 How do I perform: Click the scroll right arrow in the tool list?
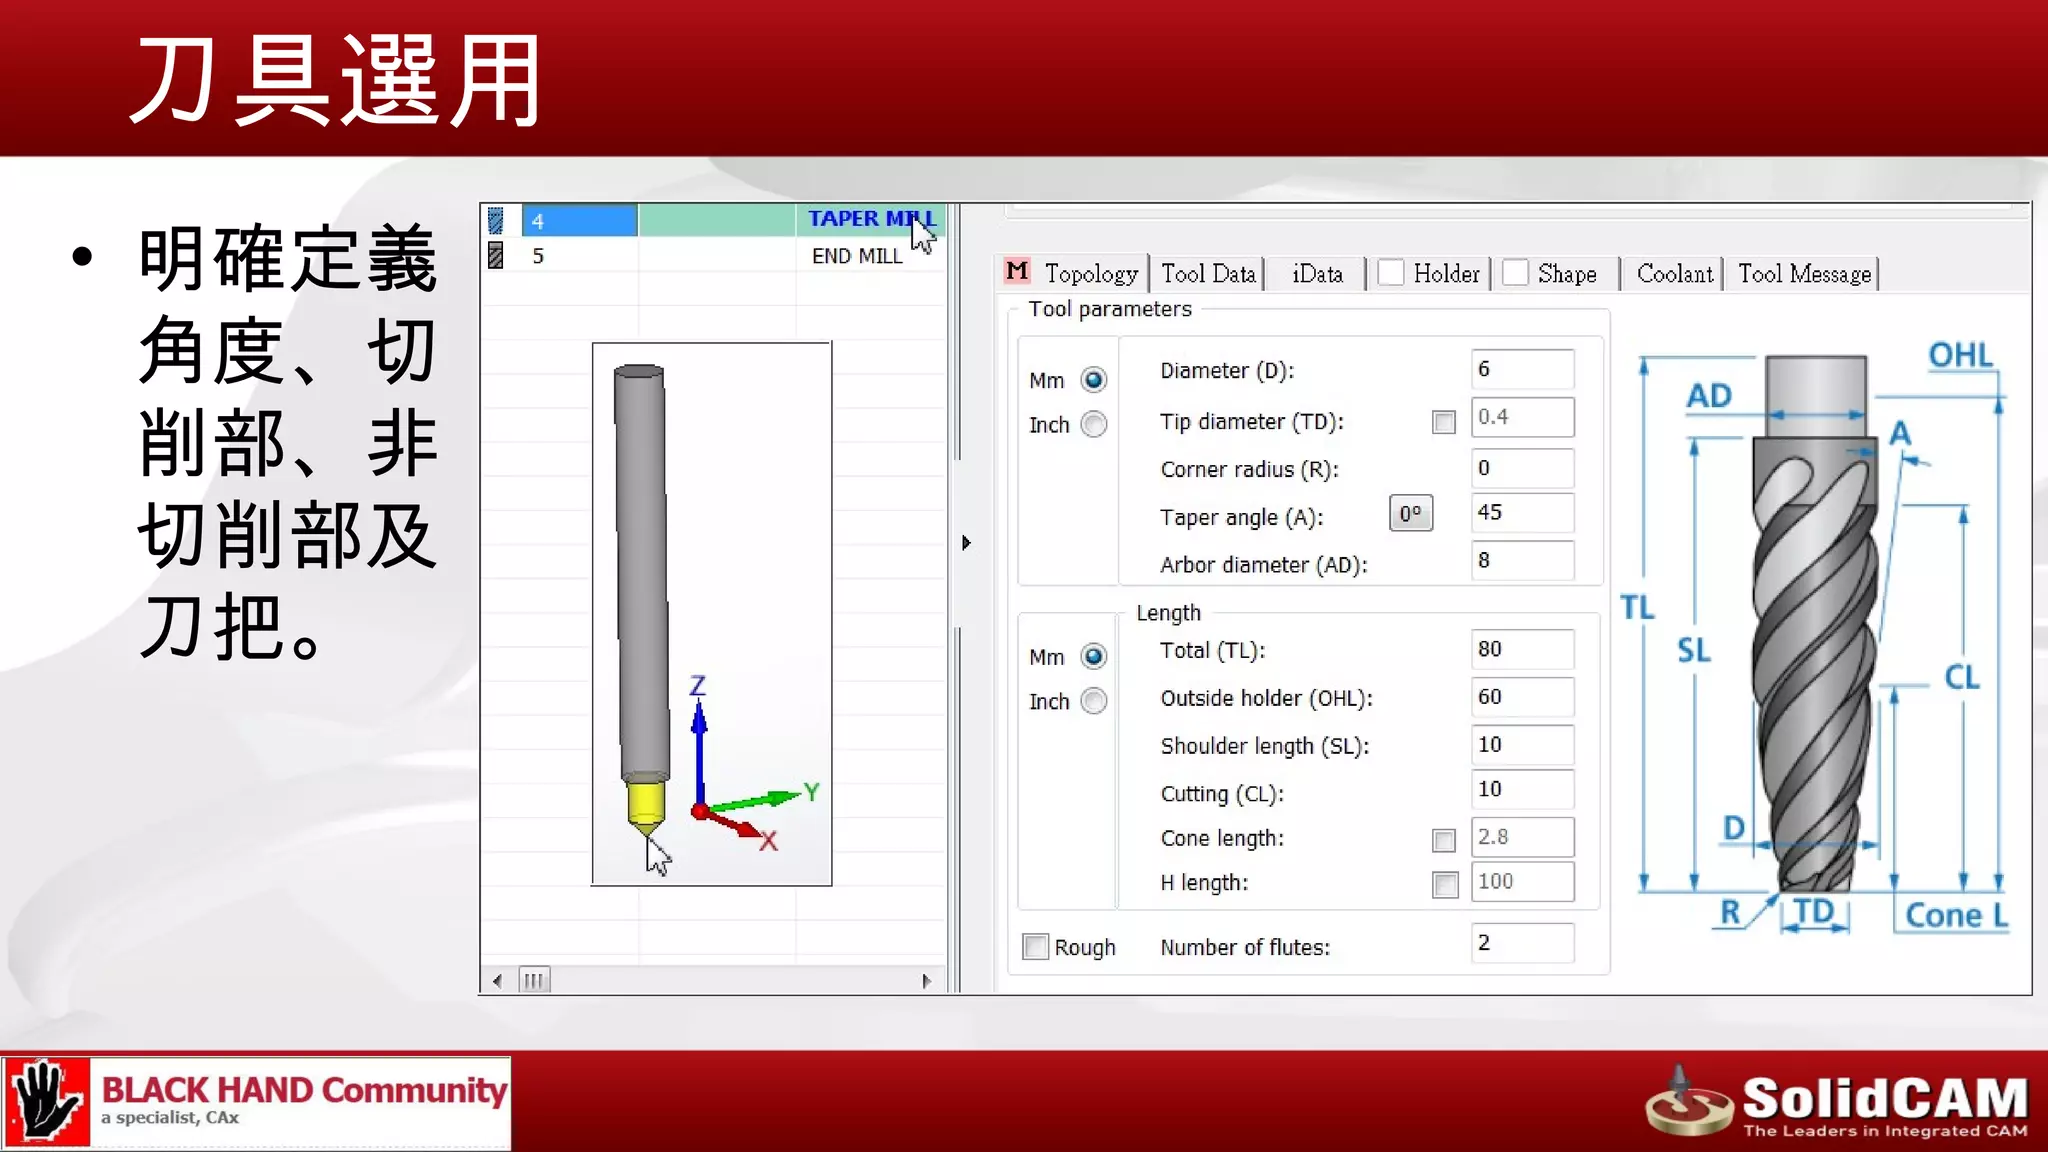[x=926, y=980]
